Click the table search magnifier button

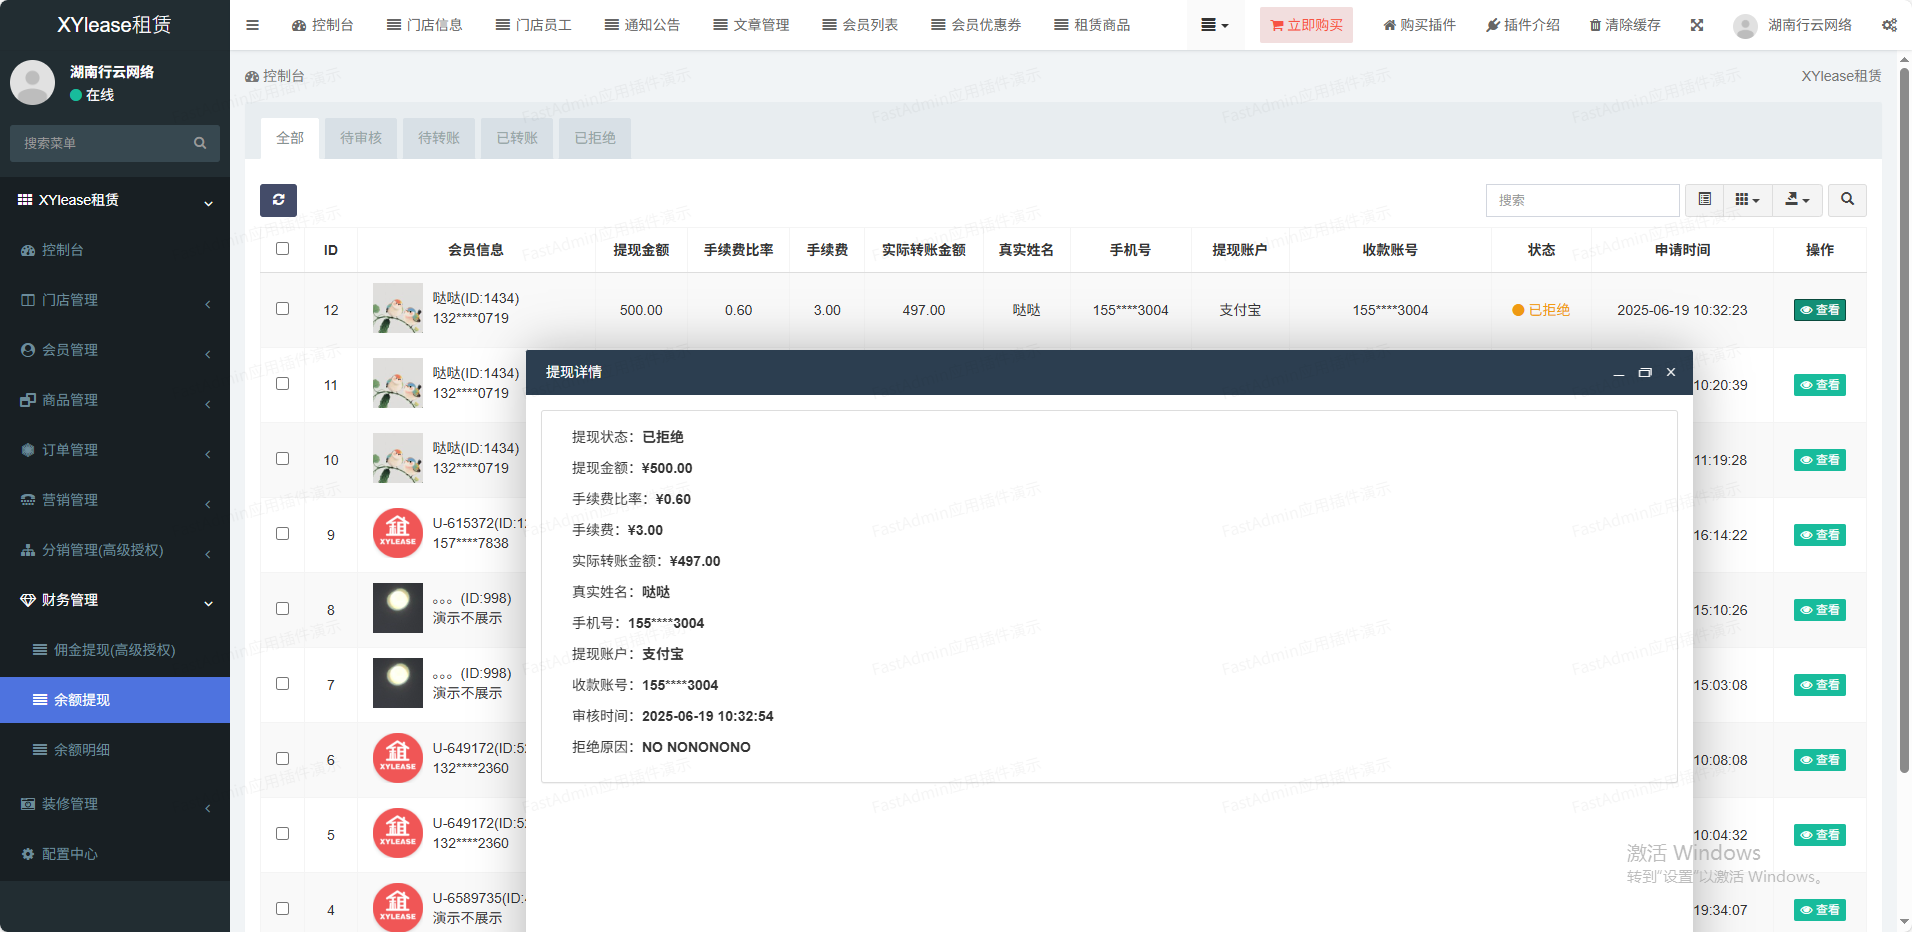1846,200
